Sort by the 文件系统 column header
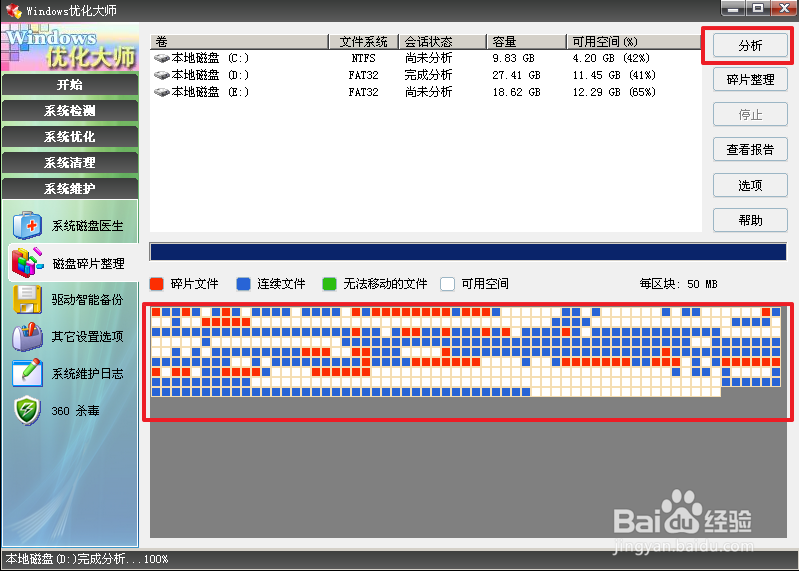The height and width of the screenshot is (574, 799). pyautogui.click(x=363, y=41)
